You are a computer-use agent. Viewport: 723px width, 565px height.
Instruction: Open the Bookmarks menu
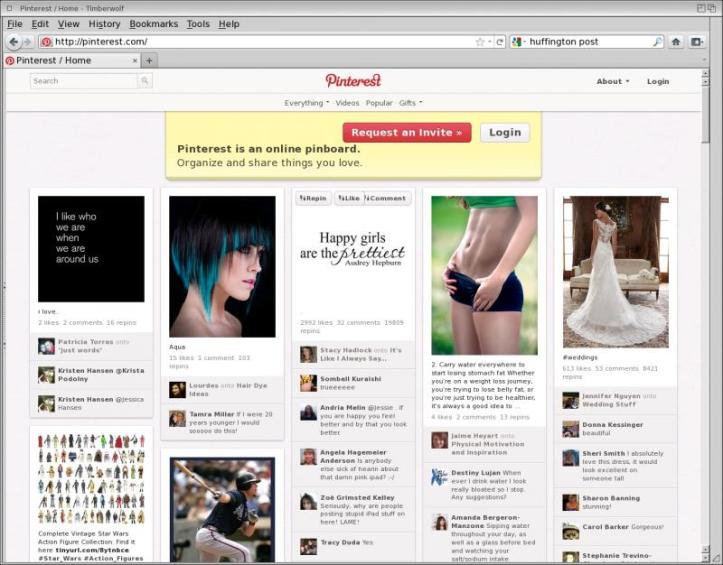pos(152,24)
